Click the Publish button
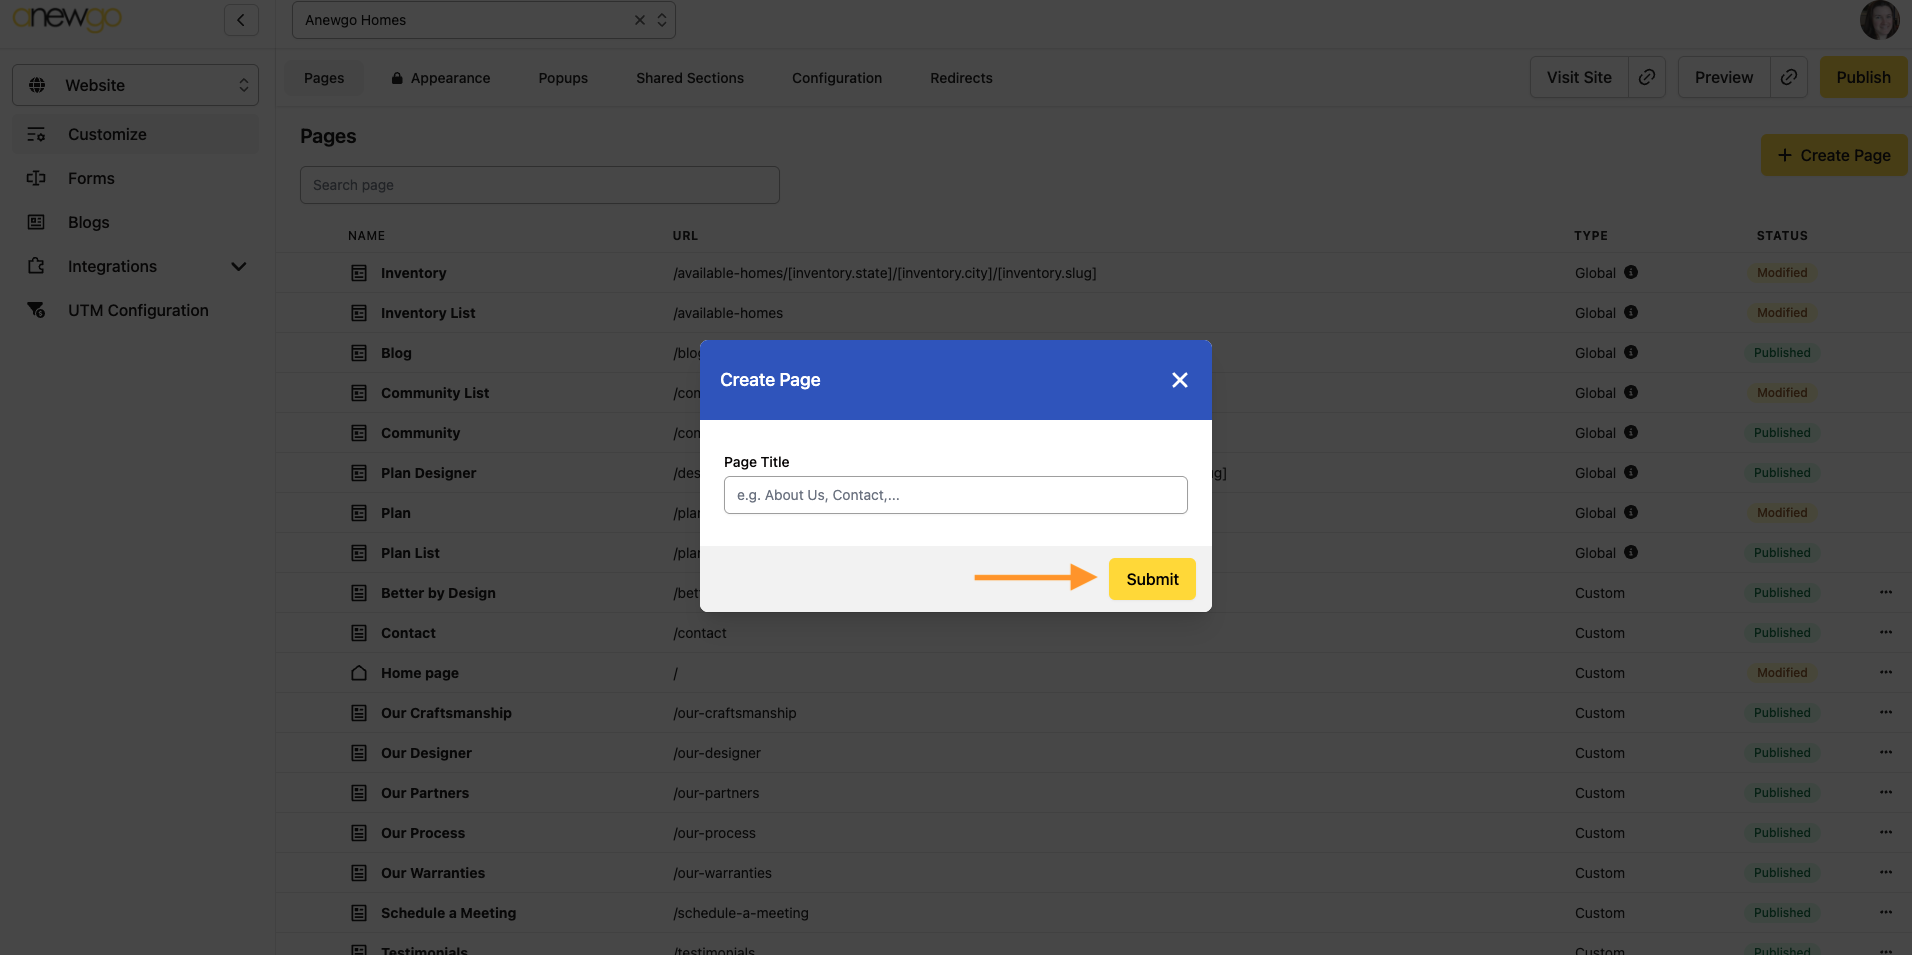 point(1863,77)
